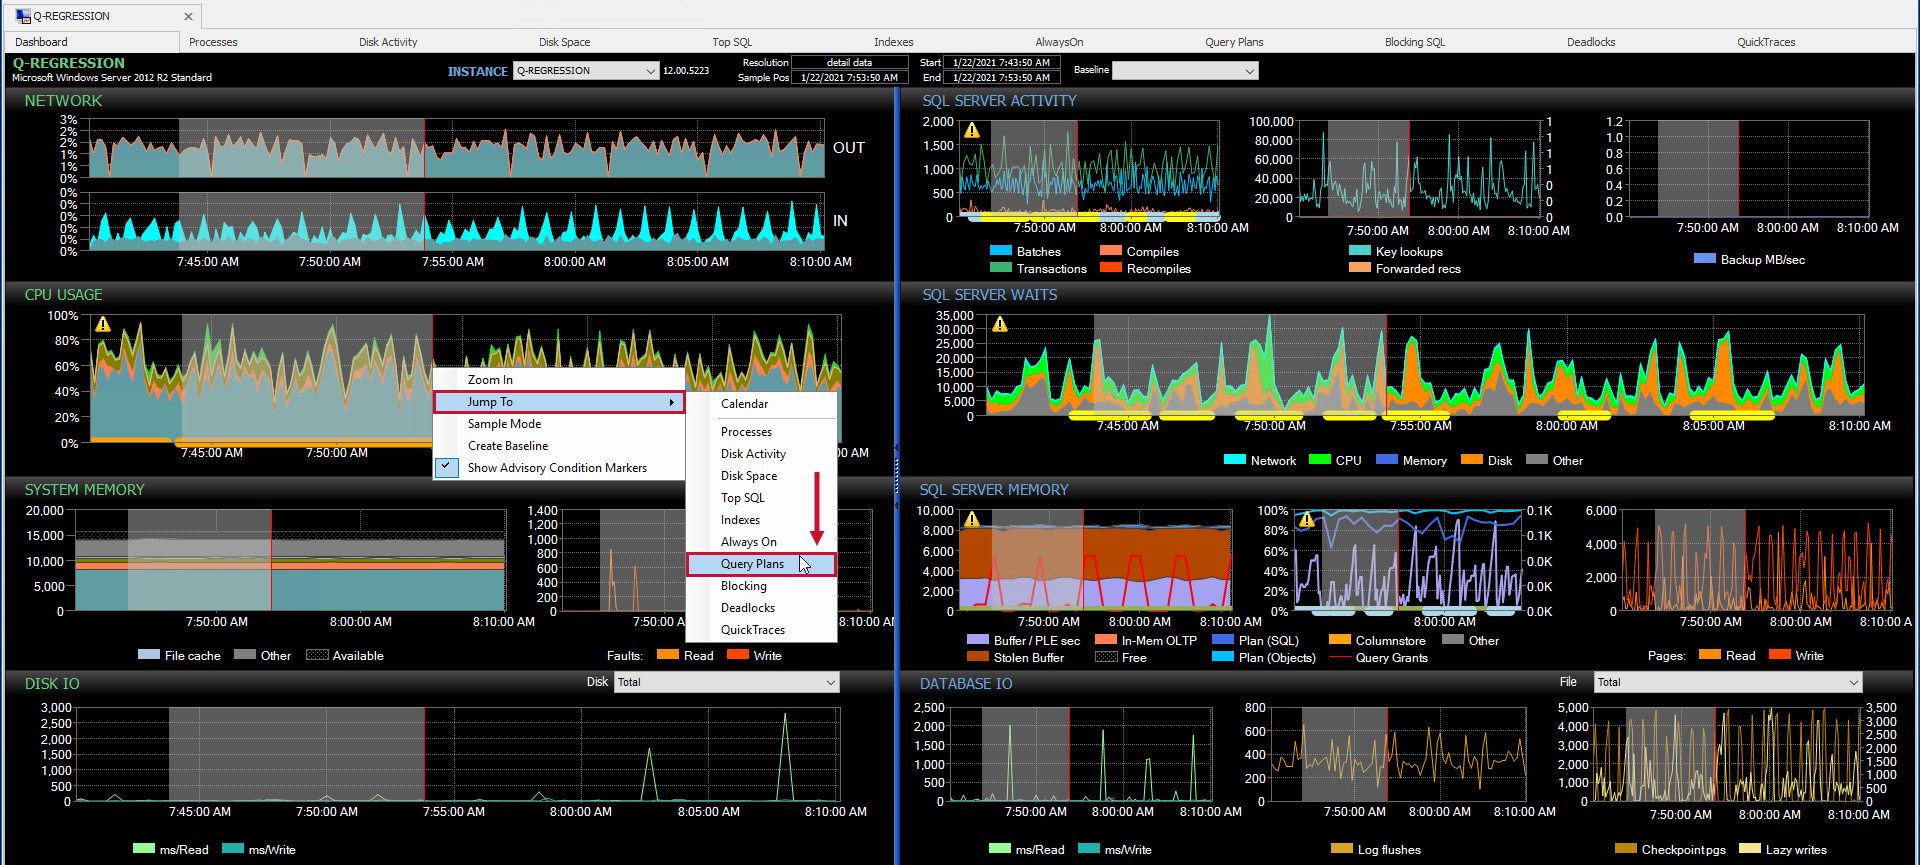The height and width of the screenshot is (865, 1920).
Task: Click the Start time field
Action: 1001,62
